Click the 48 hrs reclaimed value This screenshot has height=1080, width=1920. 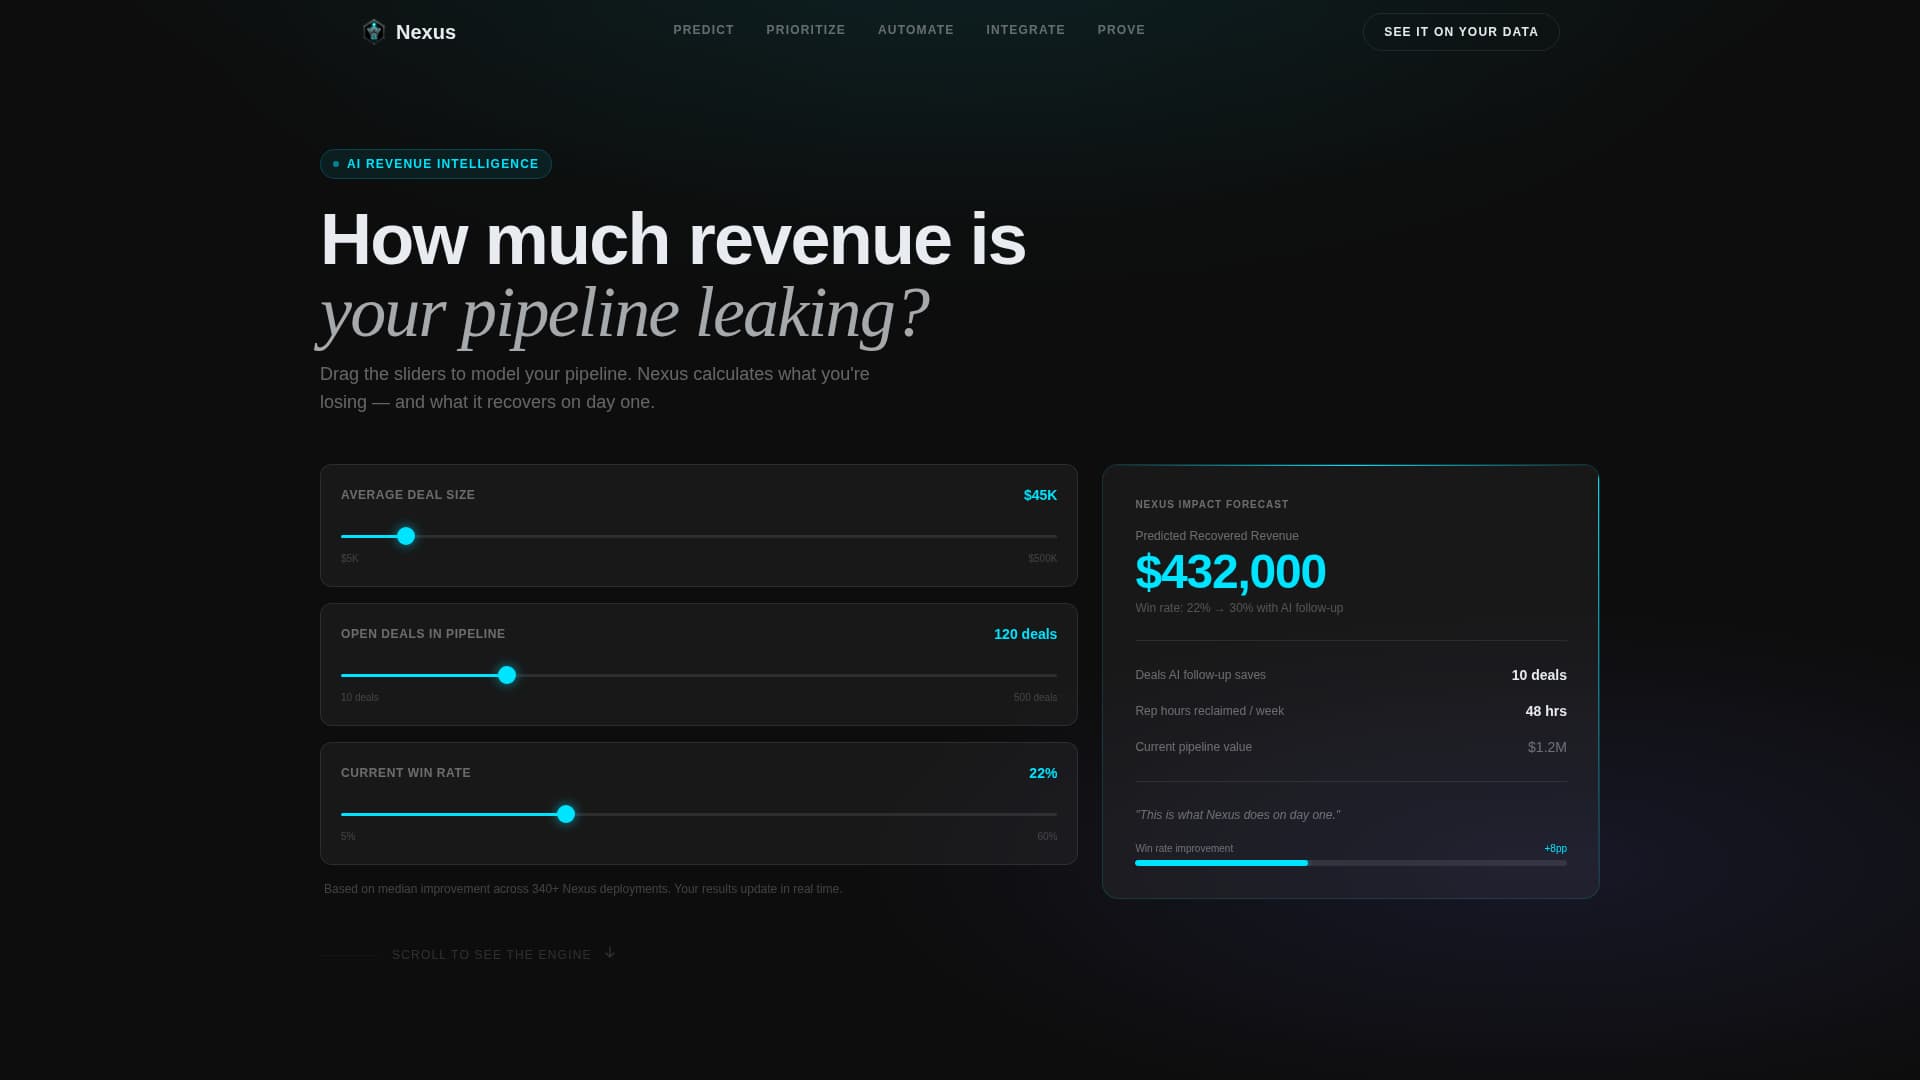(x=1546, y=711)
